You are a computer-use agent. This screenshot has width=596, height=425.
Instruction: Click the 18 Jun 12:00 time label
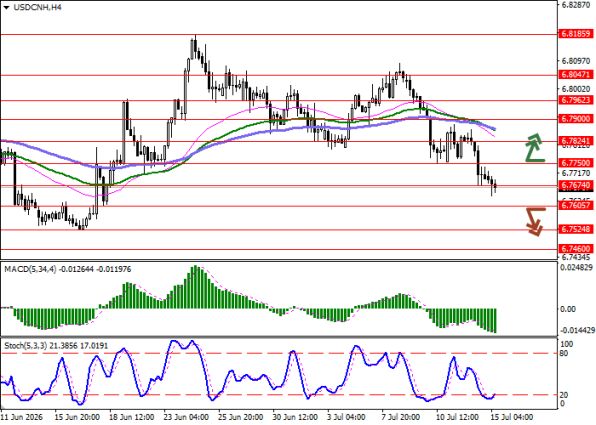[132, 417]
